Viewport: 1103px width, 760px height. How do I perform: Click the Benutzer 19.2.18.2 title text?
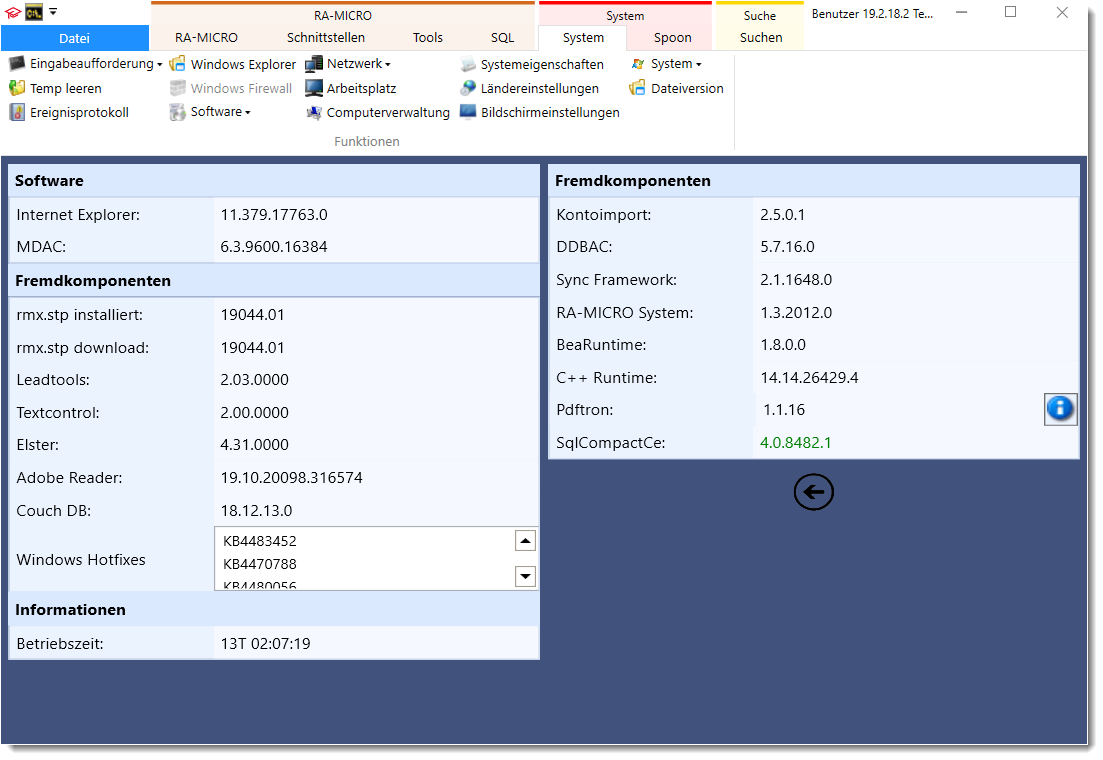coord(872,14)
